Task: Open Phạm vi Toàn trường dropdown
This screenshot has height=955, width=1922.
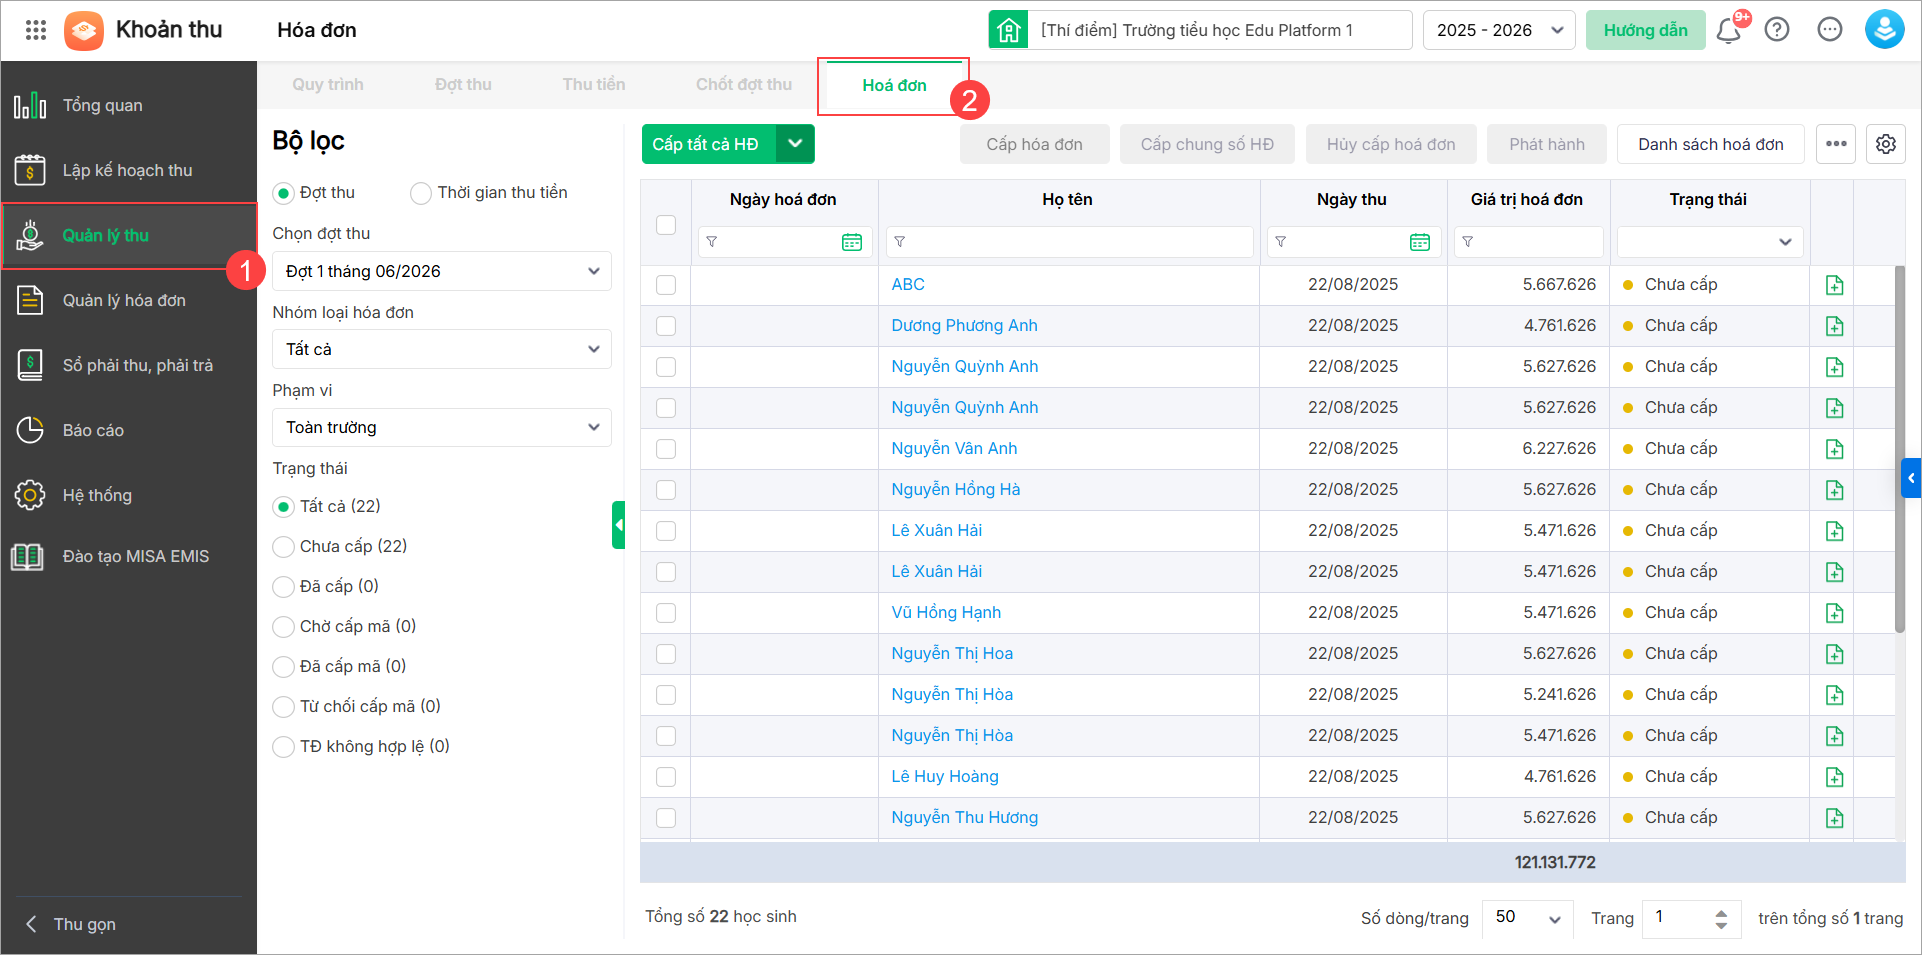Action: 442,427
